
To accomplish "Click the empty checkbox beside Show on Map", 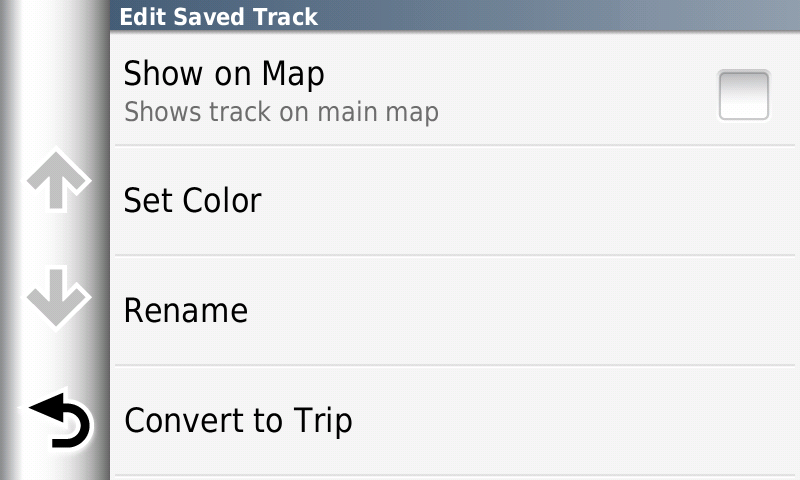I will (x=743, y=95).
